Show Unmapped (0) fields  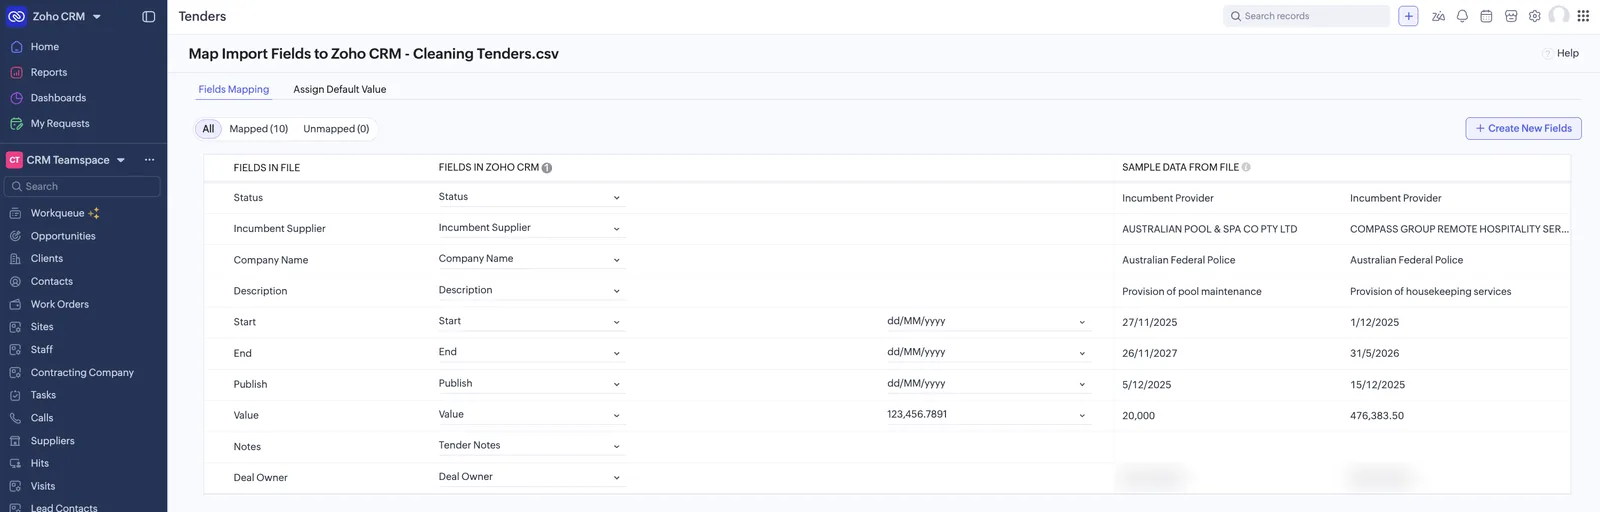(336, 129)
